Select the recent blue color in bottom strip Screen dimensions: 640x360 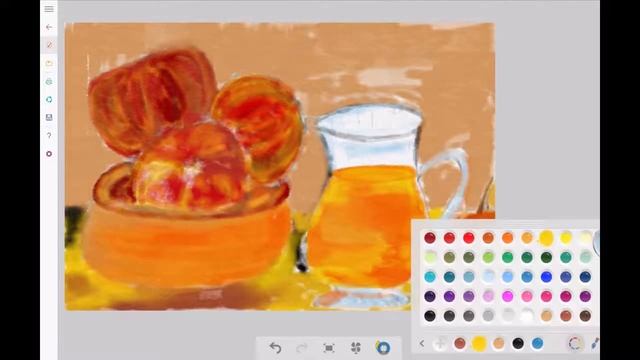pyautogui.click(x=538, y=344)
